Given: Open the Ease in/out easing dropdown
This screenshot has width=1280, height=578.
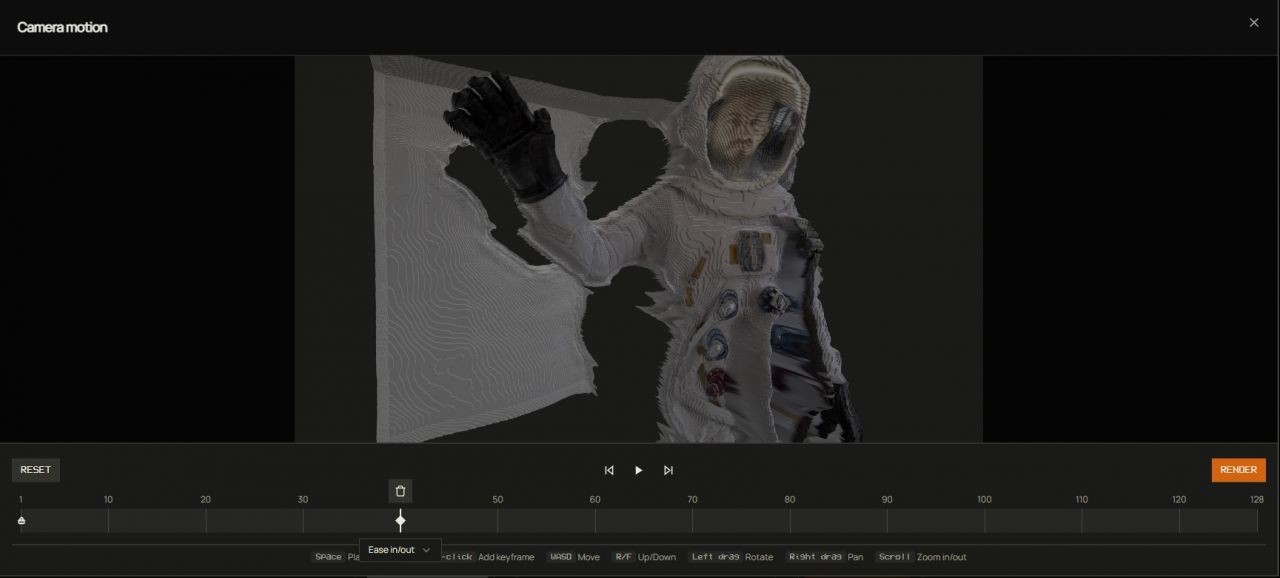Looking at the screenshot, I should tap(398, 549).
